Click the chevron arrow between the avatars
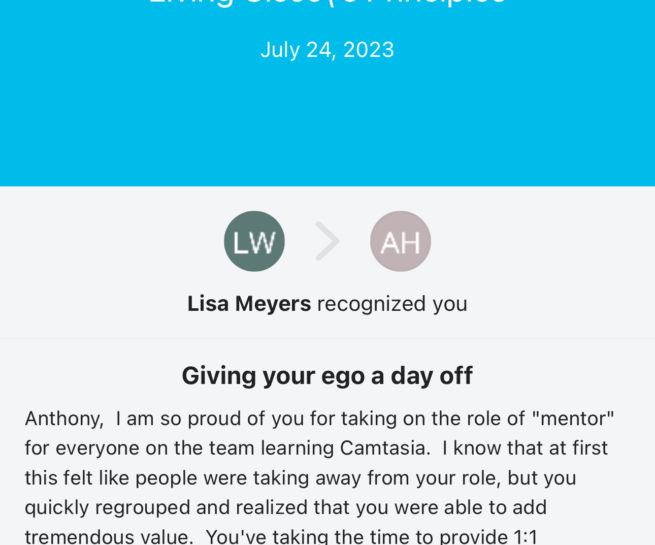Viewport: 655px width, 545px height. [x=327, y=241]
